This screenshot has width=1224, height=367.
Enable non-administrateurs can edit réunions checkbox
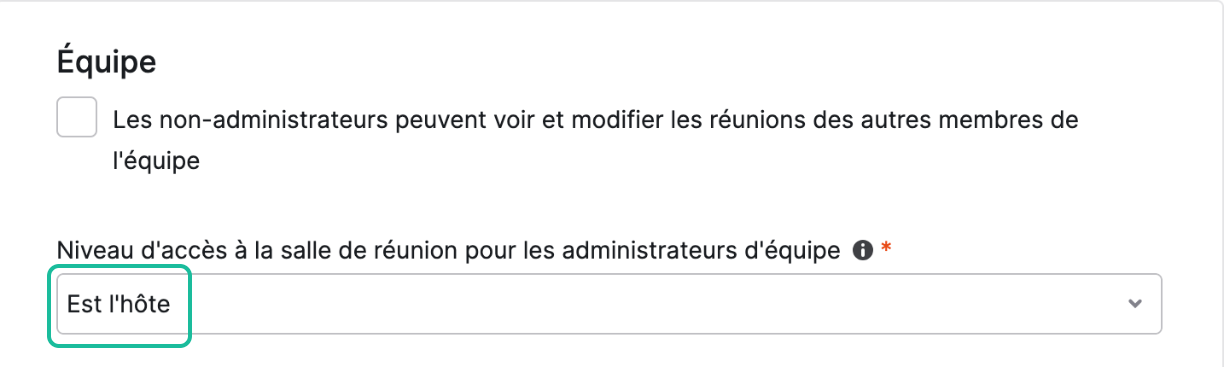pyautogui.click(x=77, y=118)
